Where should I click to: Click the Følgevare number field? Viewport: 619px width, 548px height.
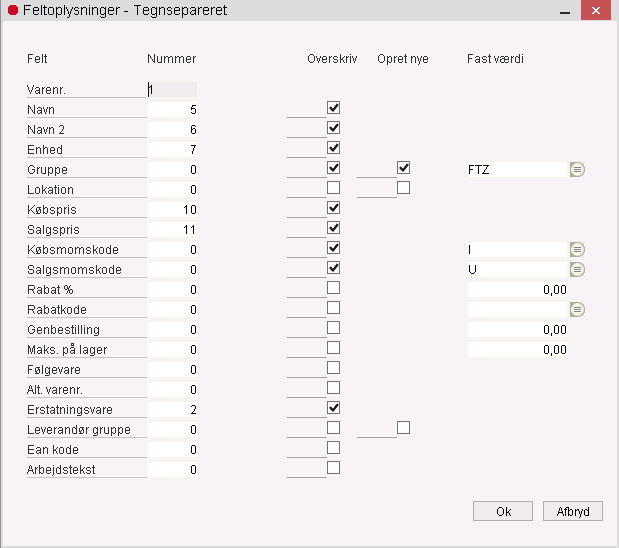pos(172,370)
